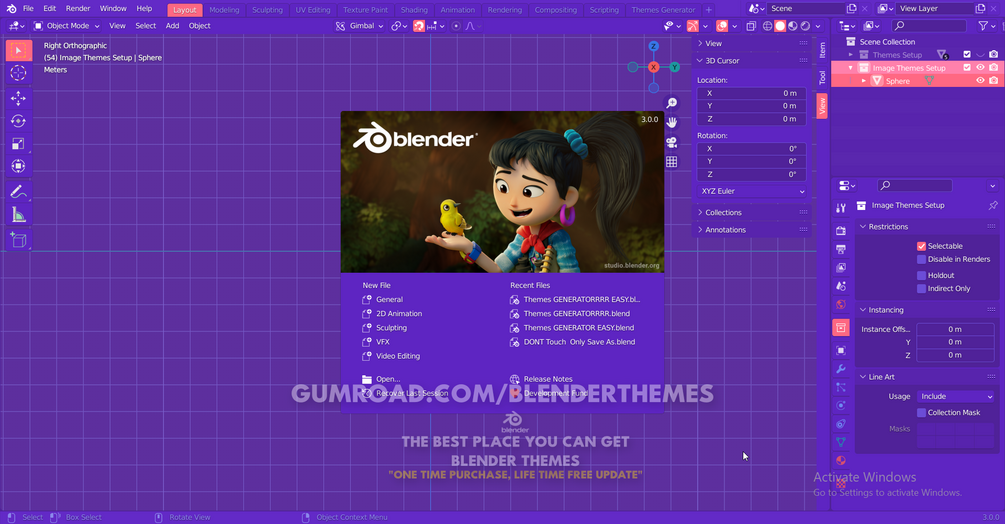Open the Modifiers properties wrench icon
The height and width of the screenshot is (524, 1005).
tap(841, 369)
